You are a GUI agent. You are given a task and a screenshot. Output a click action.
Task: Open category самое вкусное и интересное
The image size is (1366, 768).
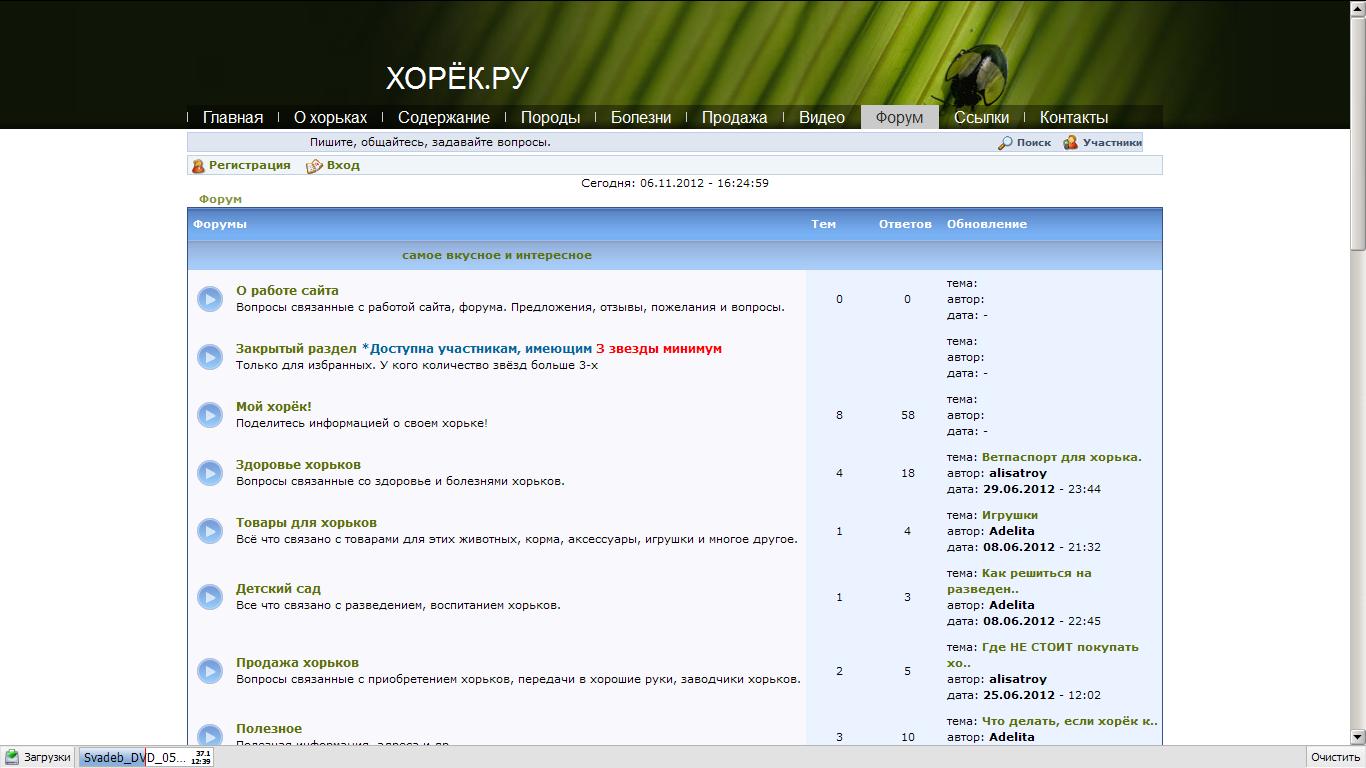point(497,255)
